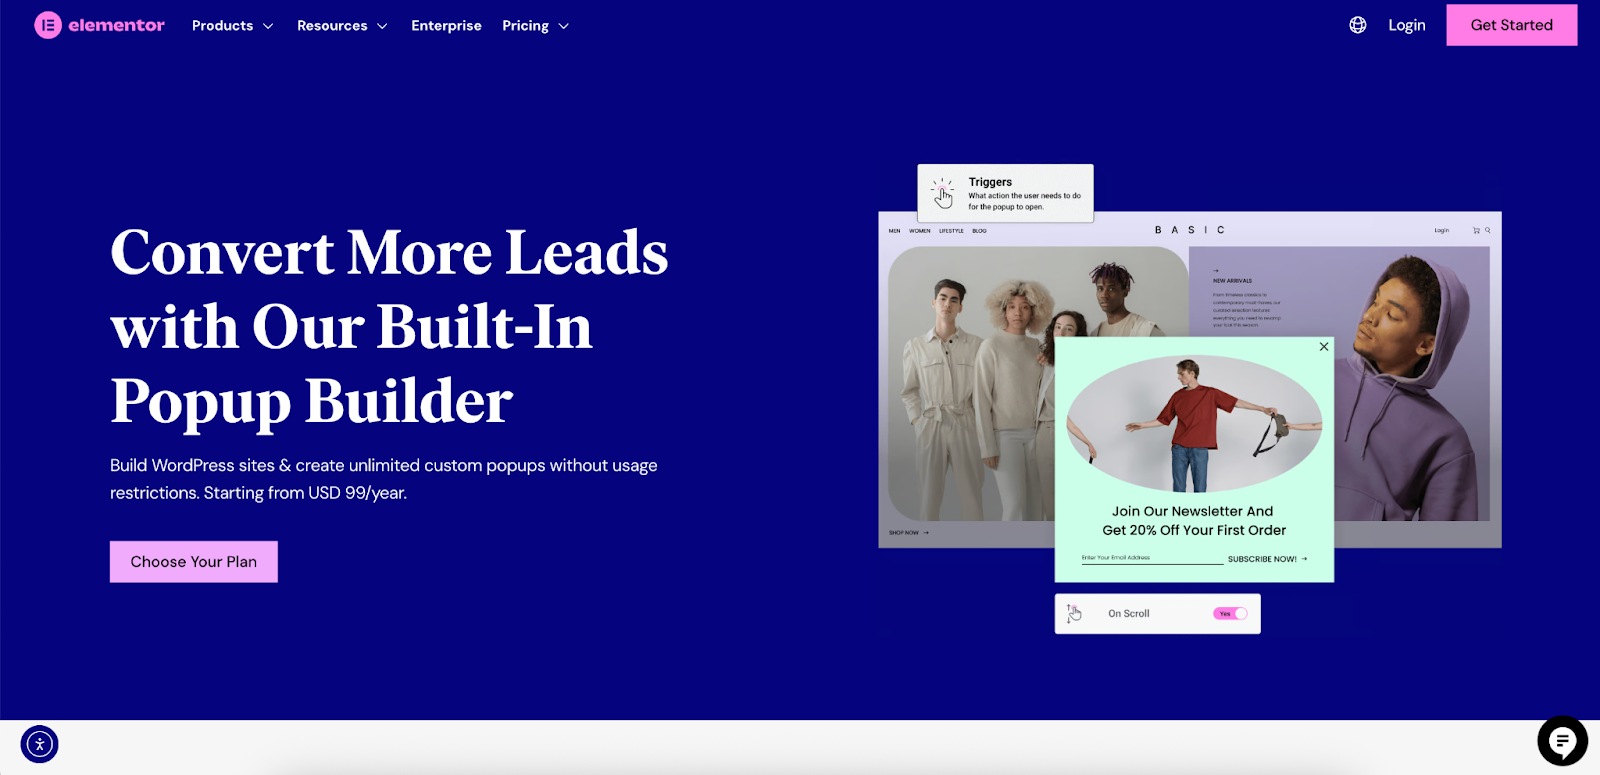The image size is (1600, 775).
Task: Click the Choose Your Plan button
Action: click(x=194, y=562)
